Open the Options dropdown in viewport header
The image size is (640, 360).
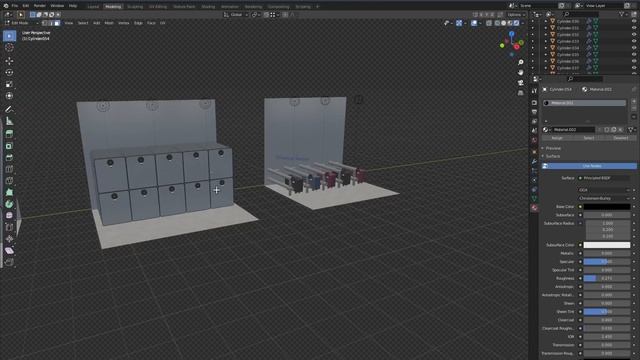[516, 15]
